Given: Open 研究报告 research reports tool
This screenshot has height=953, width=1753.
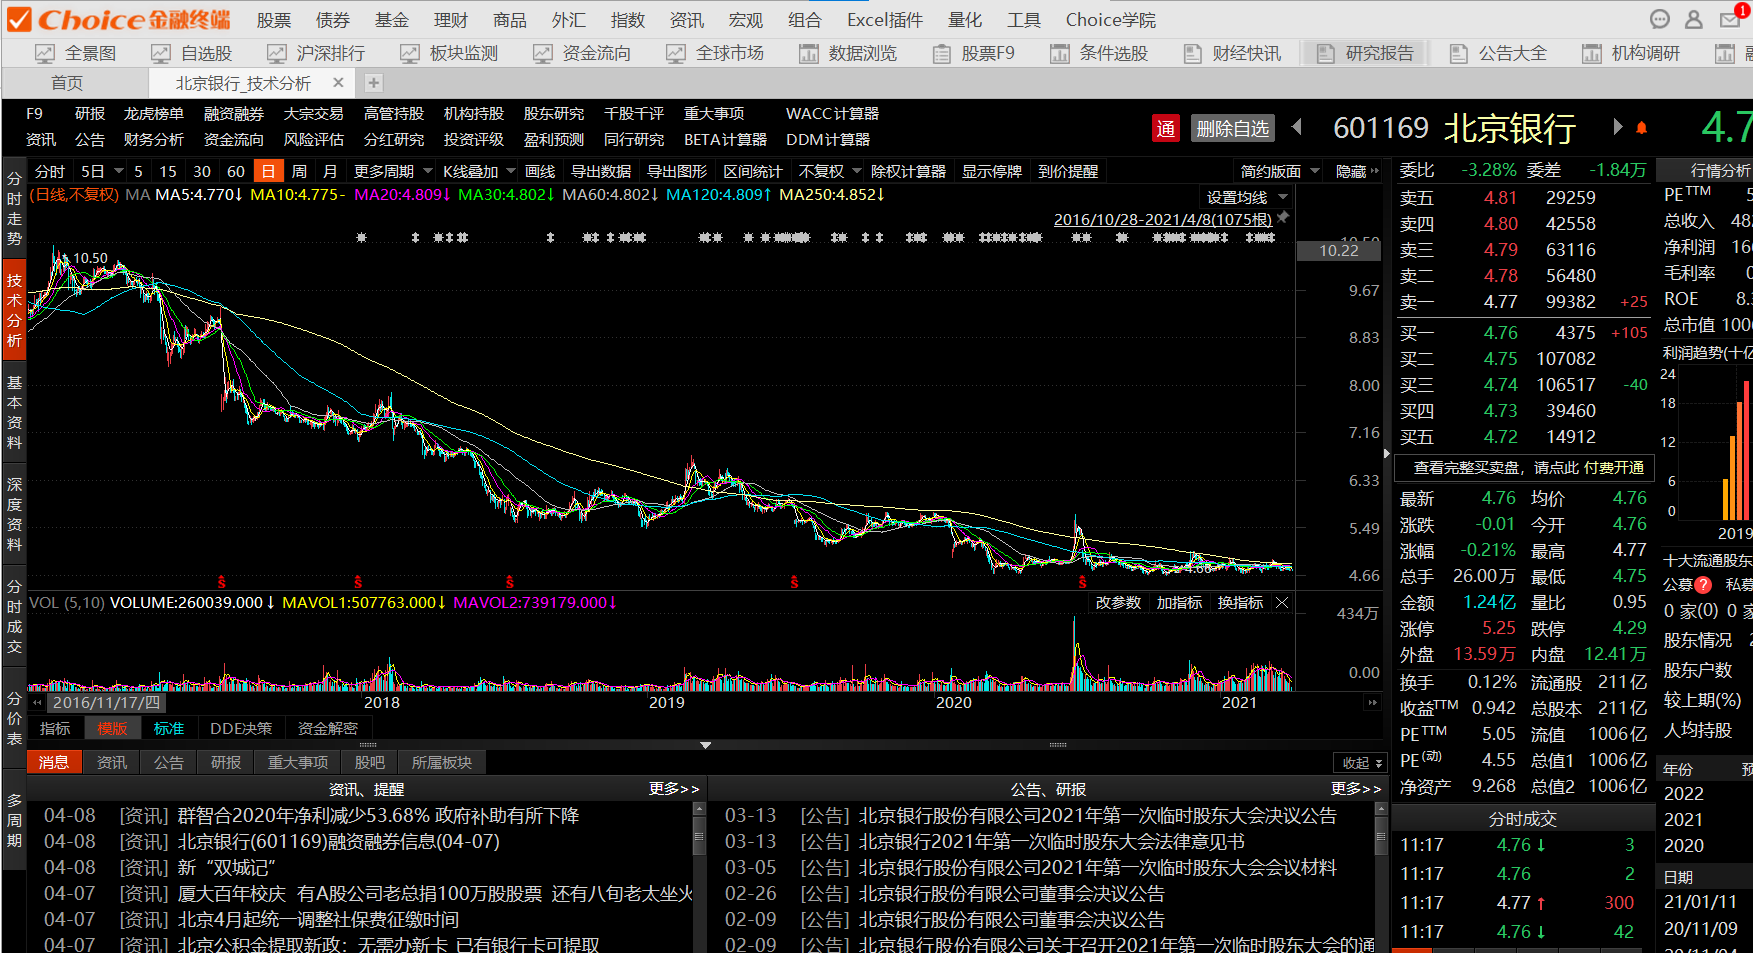Looking at the screenshot, I should (1365, 53).
